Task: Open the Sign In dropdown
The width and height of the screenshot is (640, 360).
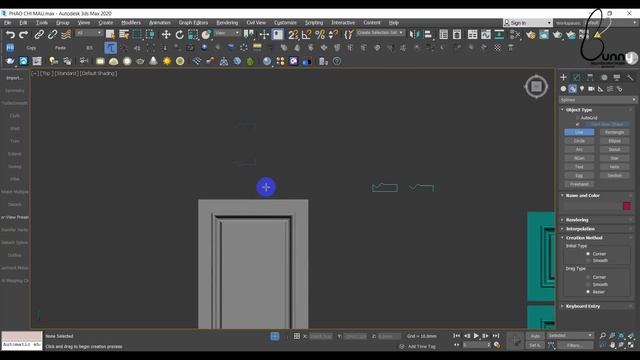Action: tap(527, 23)
